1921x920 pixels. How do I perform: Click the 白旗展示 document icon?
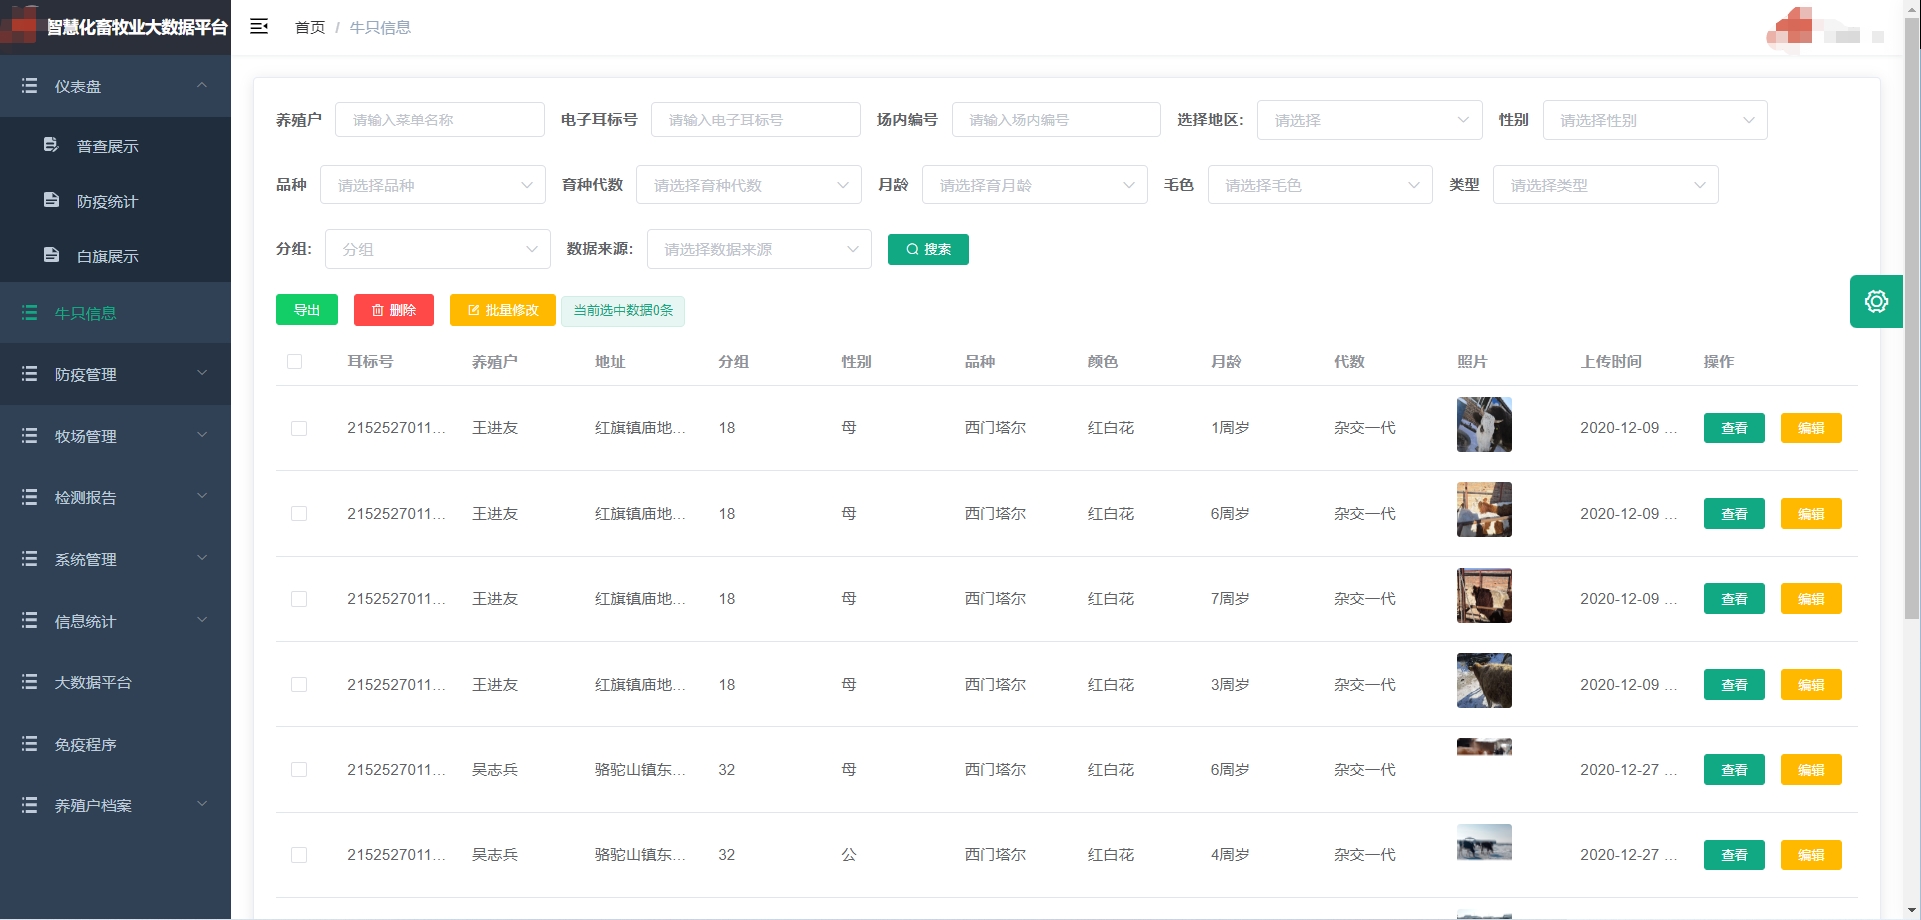tap(51, 255)
